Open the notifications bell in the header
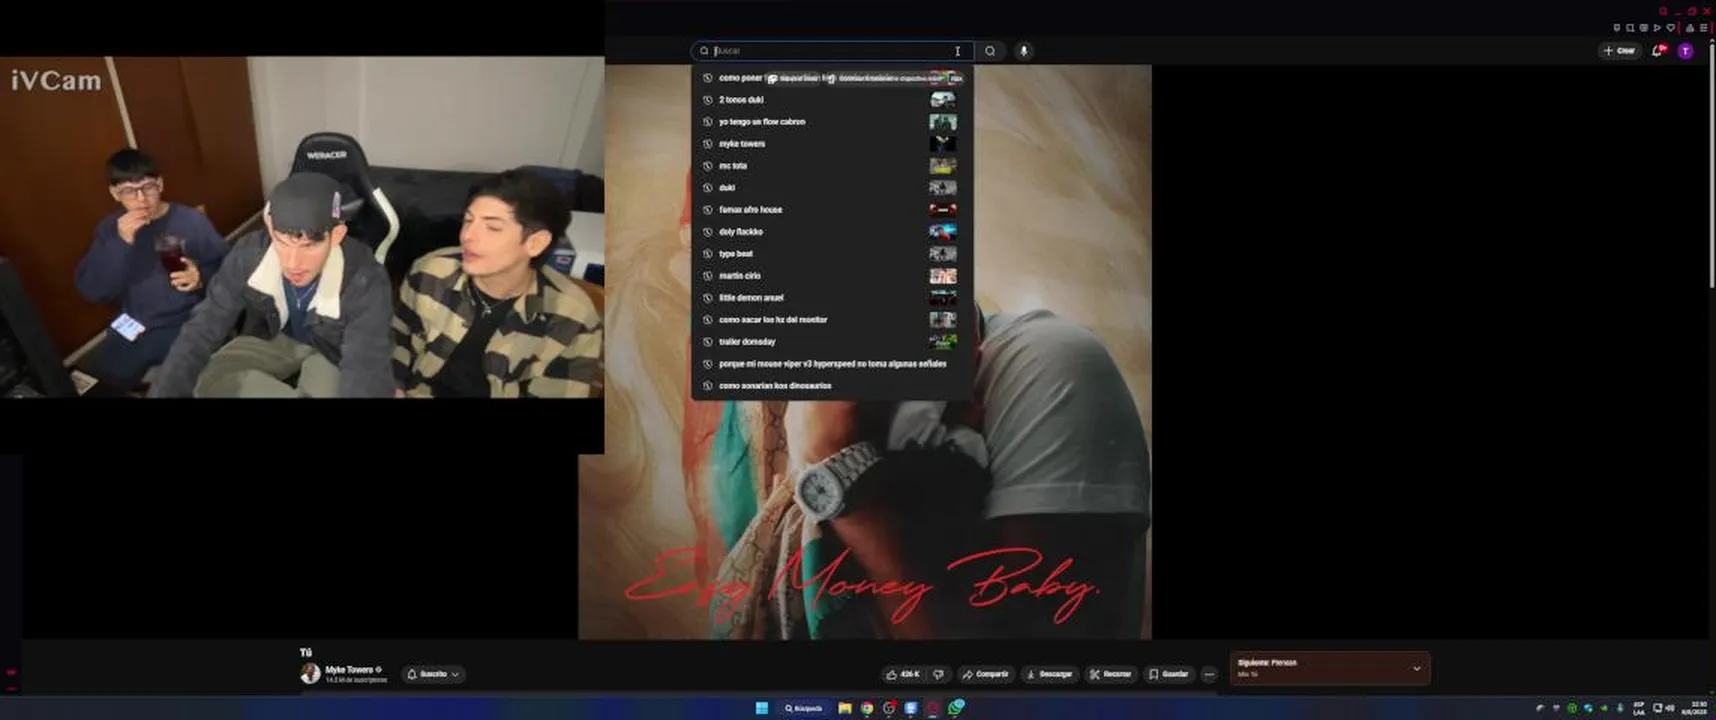The image size is (1716, 720). [1658, 51]
